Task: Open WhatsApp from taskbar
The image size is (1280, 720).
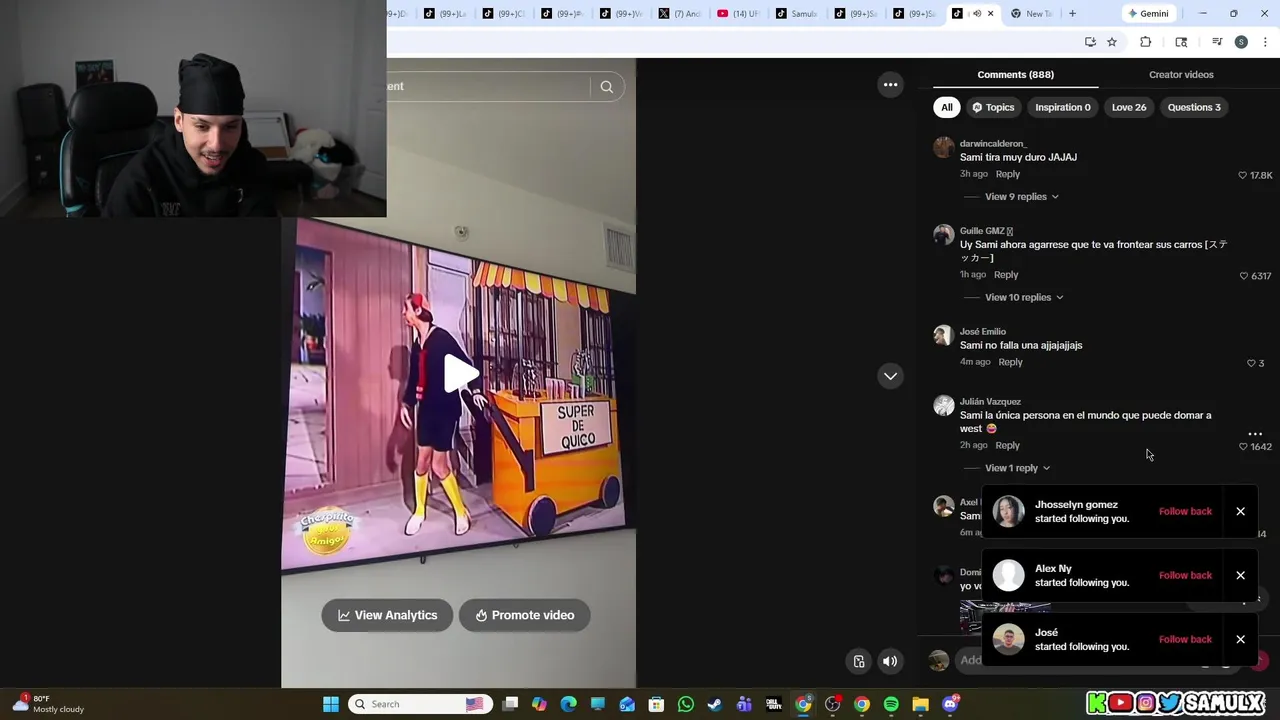Action: tap(685, 704)
